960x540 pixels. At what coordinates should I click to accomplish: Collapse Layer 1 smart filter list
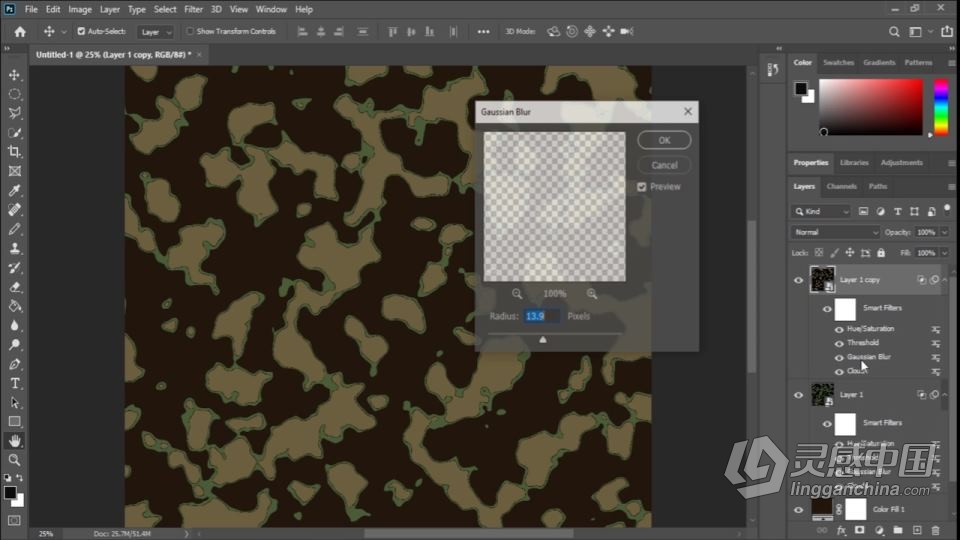[x=945, y=395]
